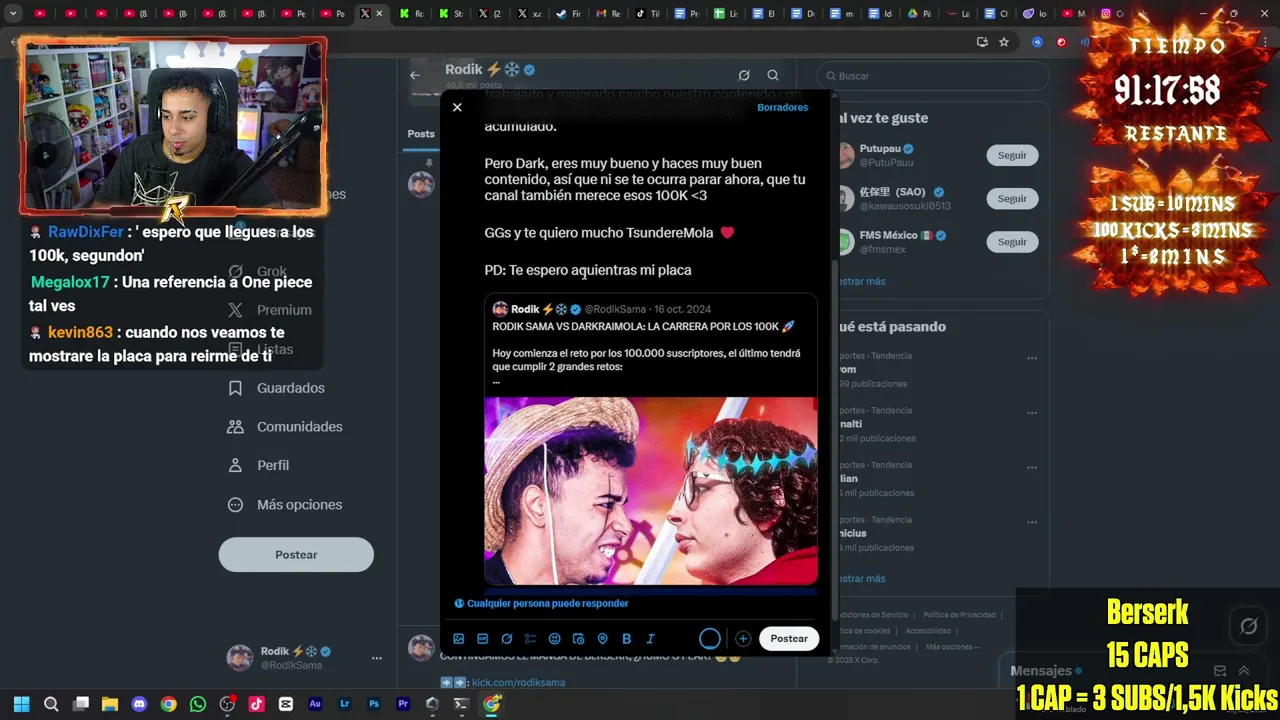Click the sidebar Postear button
This screenshot has width=1280, height=720.
click(x=296, y=555)
